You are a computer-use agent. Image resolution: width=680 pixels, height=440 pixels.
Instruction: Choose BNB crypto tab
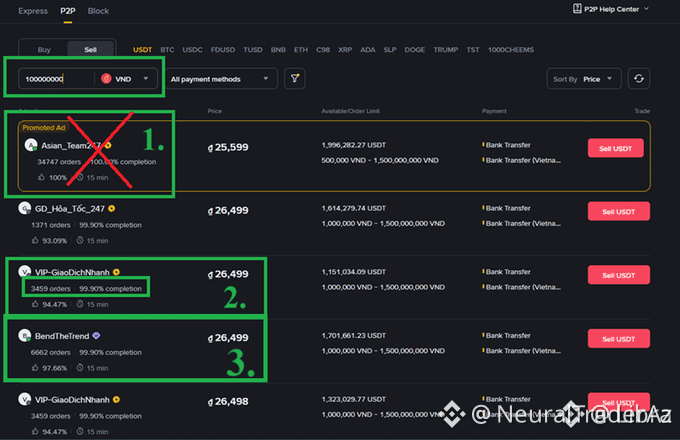(x=278, y=49)
